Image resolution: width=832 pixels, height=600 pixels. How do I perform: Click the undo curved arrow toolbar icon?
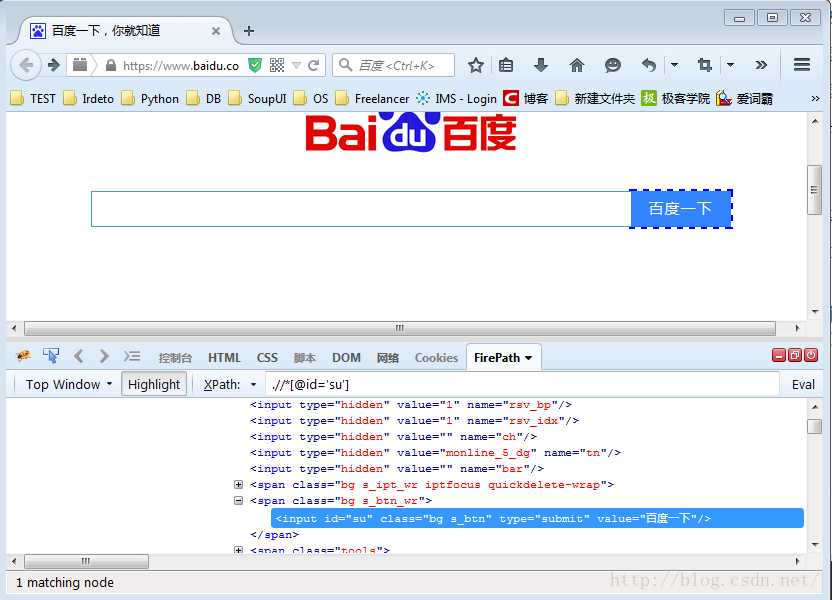[648, 65]
